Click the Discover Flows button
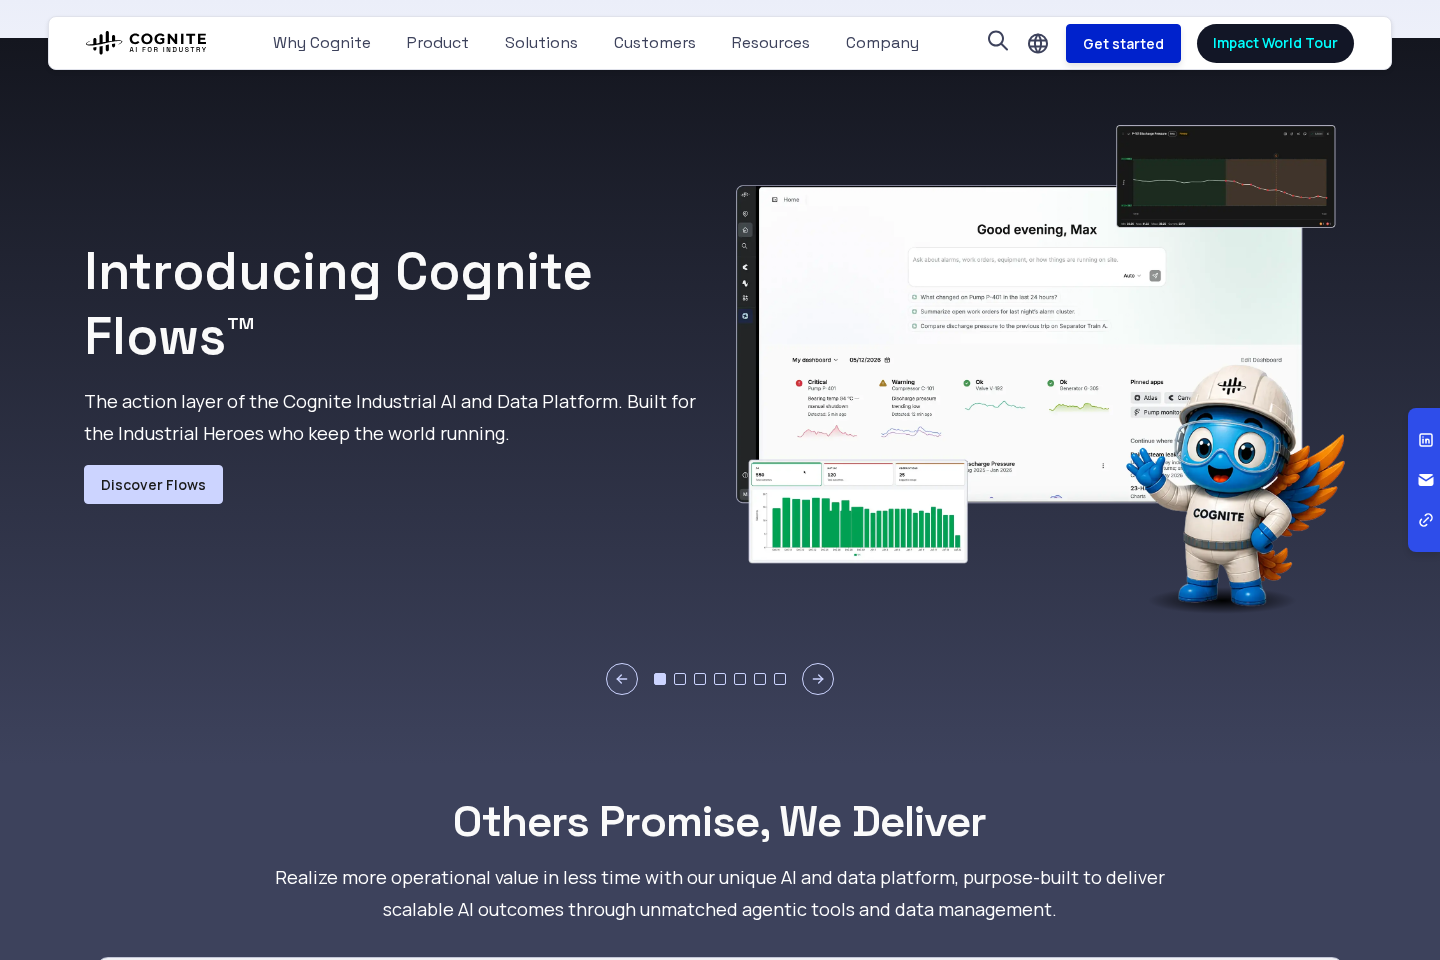 pos(153,484)
